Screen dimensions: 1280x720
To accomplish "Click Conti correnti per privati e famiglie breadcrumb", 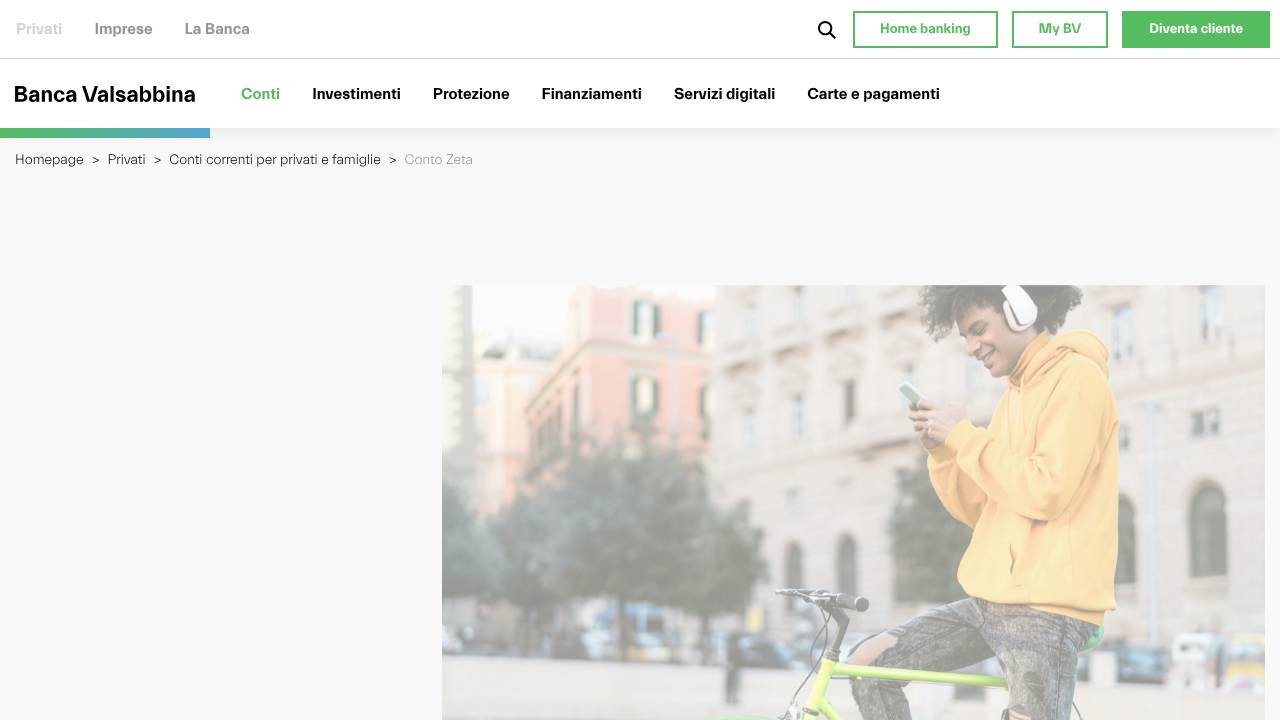I will [x=275, y=160].
